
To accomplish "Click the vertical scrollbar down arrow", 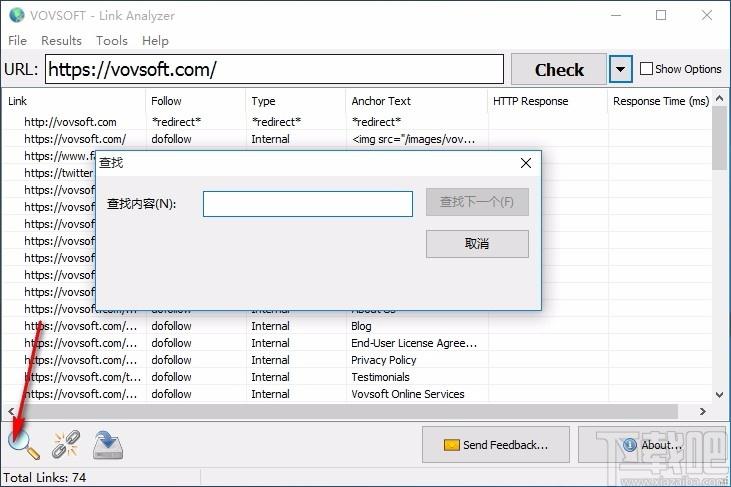I will pos(719,395).
